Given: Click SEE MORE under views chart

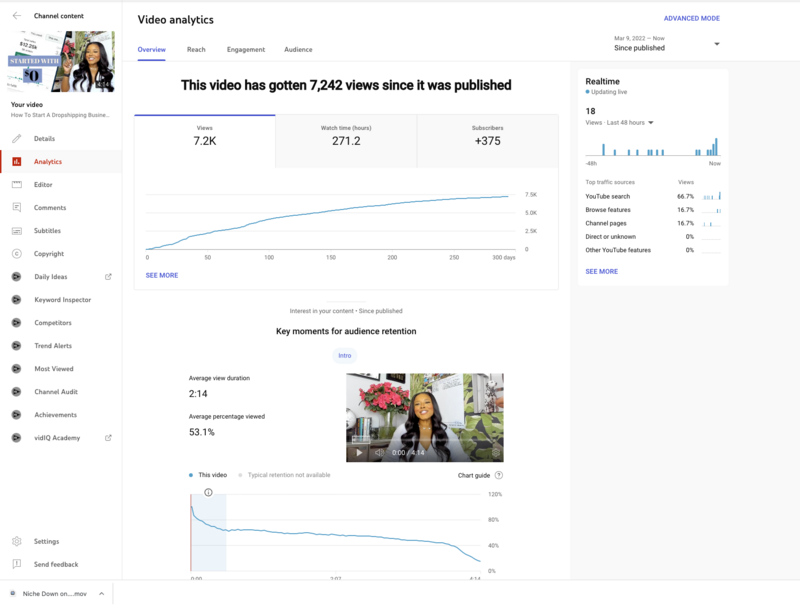Looking at the screenshot, I should point(162,275).
